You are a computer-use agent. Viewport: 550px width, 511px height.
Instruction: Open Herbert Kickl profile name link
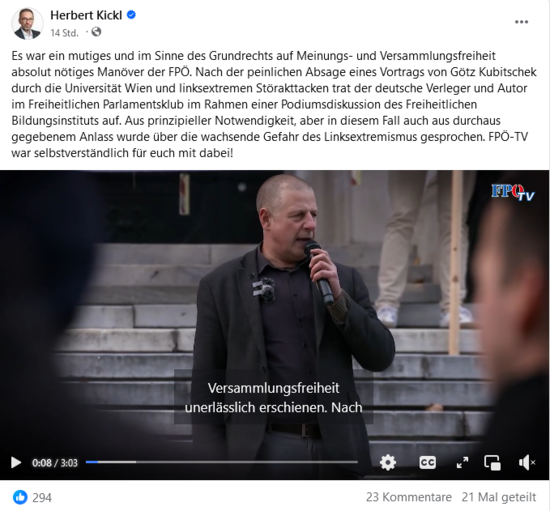[86, 15]
